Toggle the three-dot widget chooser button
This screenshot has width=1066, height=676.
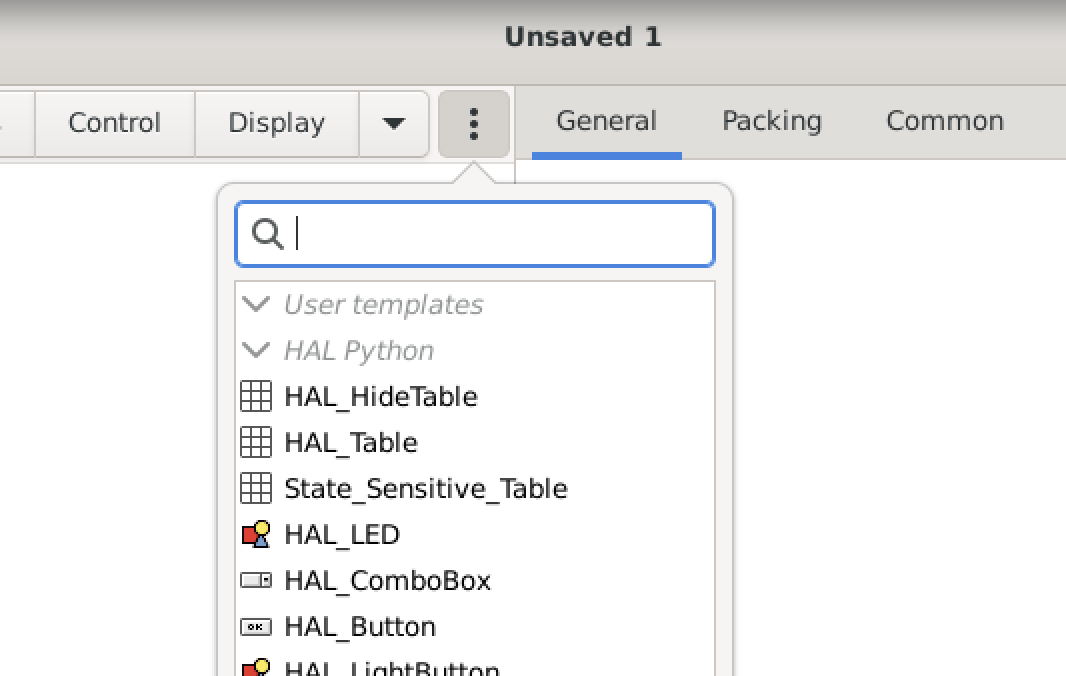pos(474,124)
